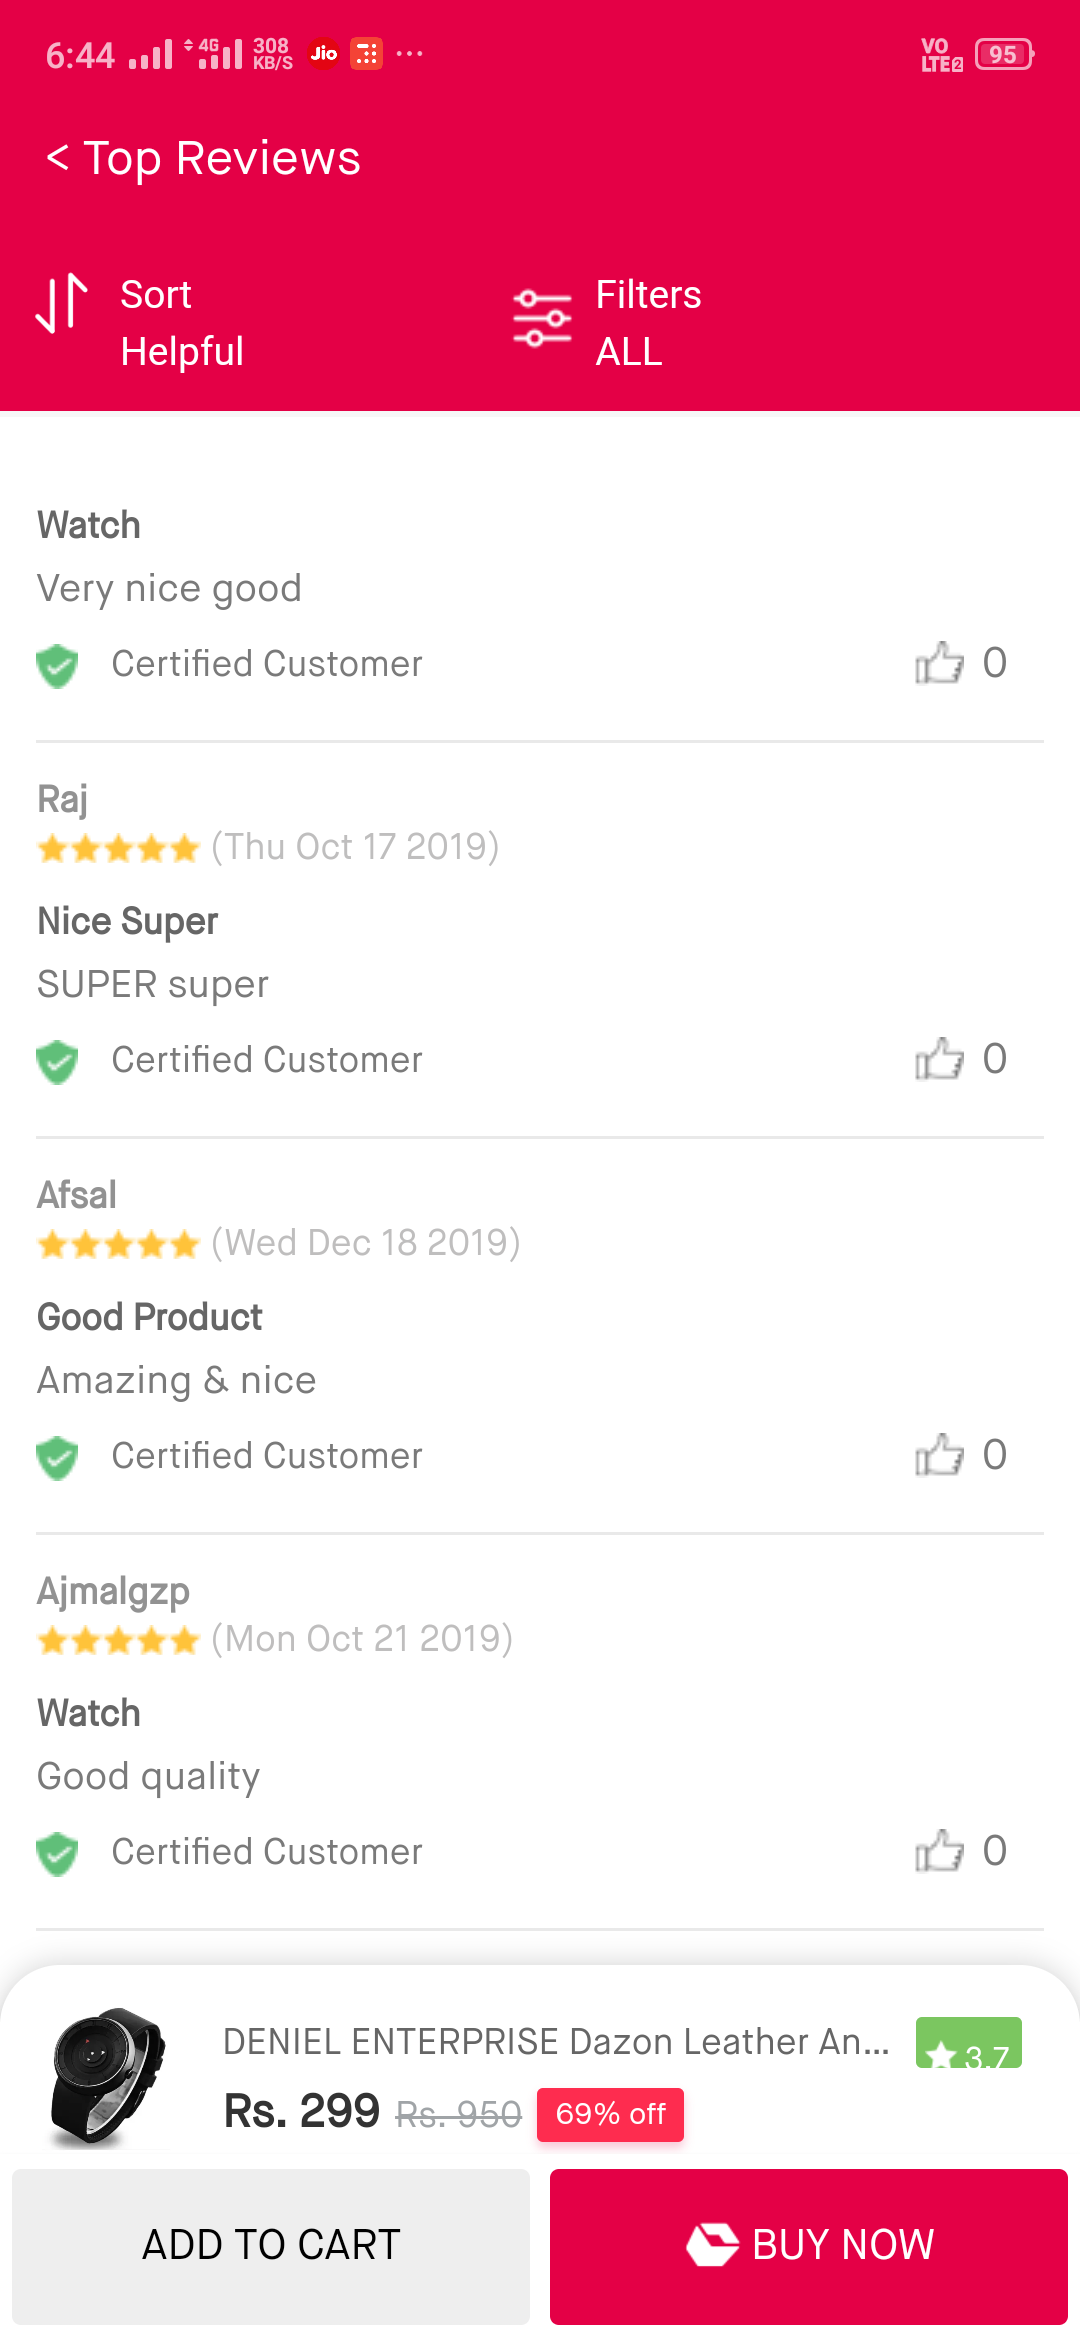The height and width of the screenshot is (2340, 1080).
Task: Tap the 69% off discount tag
Action: (610, 2114)
